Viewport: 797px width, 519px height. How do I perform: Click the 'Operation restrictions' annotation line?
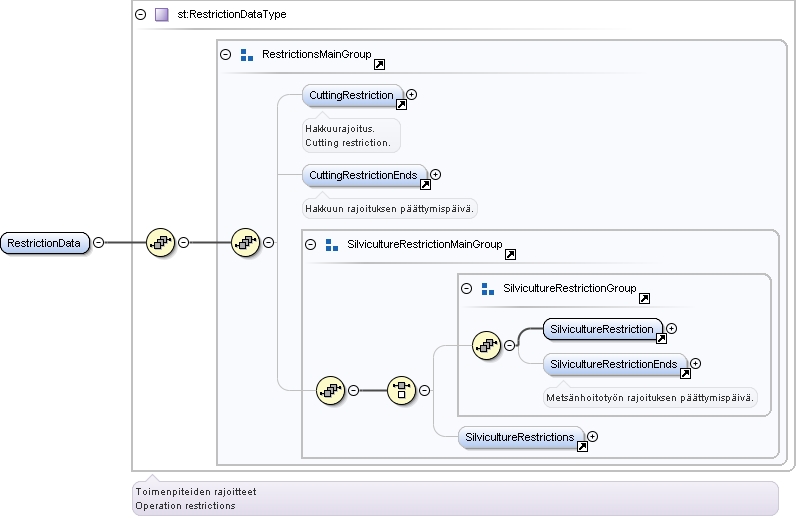pos(186,506)
